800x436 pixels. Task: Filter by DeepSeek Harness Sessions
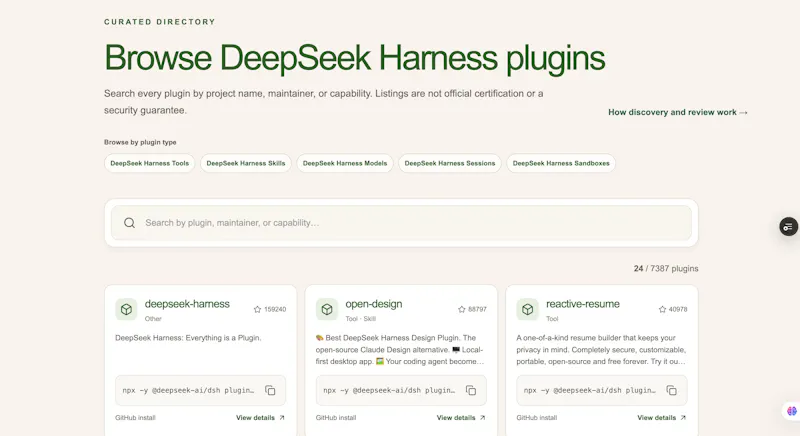pos(449,163)
